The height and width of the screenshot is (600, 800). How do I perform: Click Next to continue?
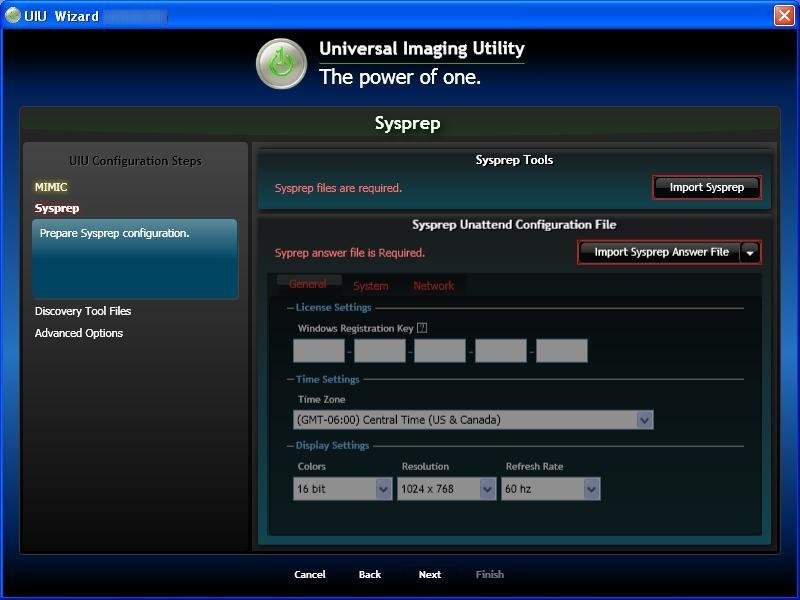(x=430, y=574)
